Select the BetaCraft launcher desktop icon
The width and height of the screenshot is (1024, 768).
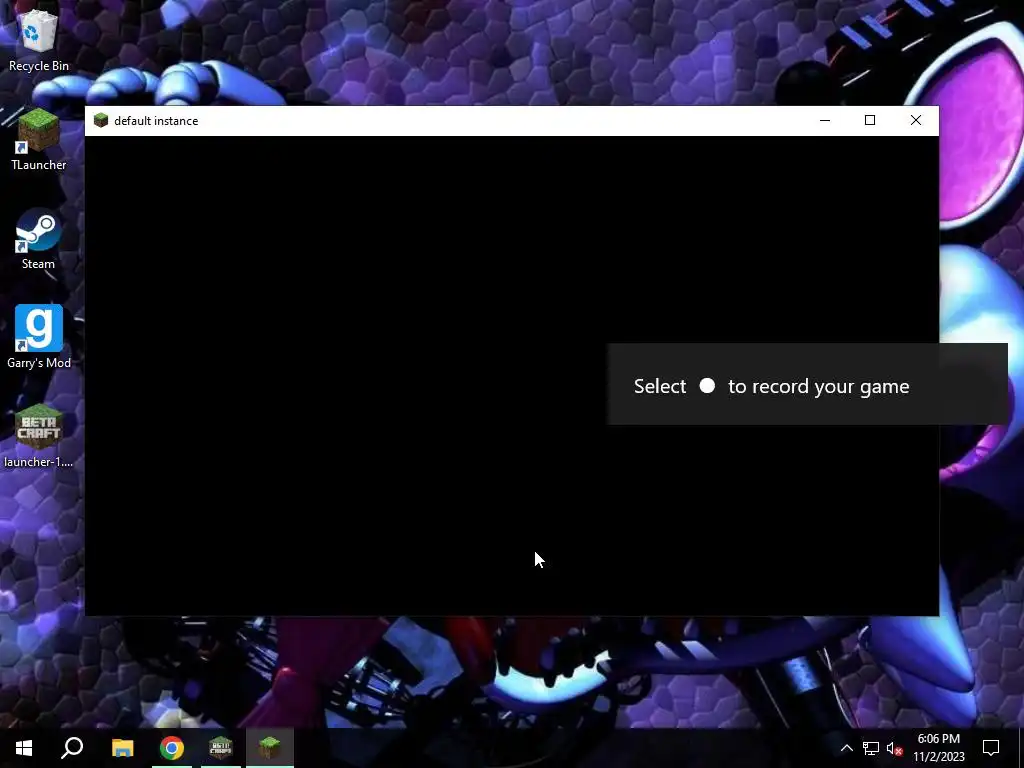point(39,436)
